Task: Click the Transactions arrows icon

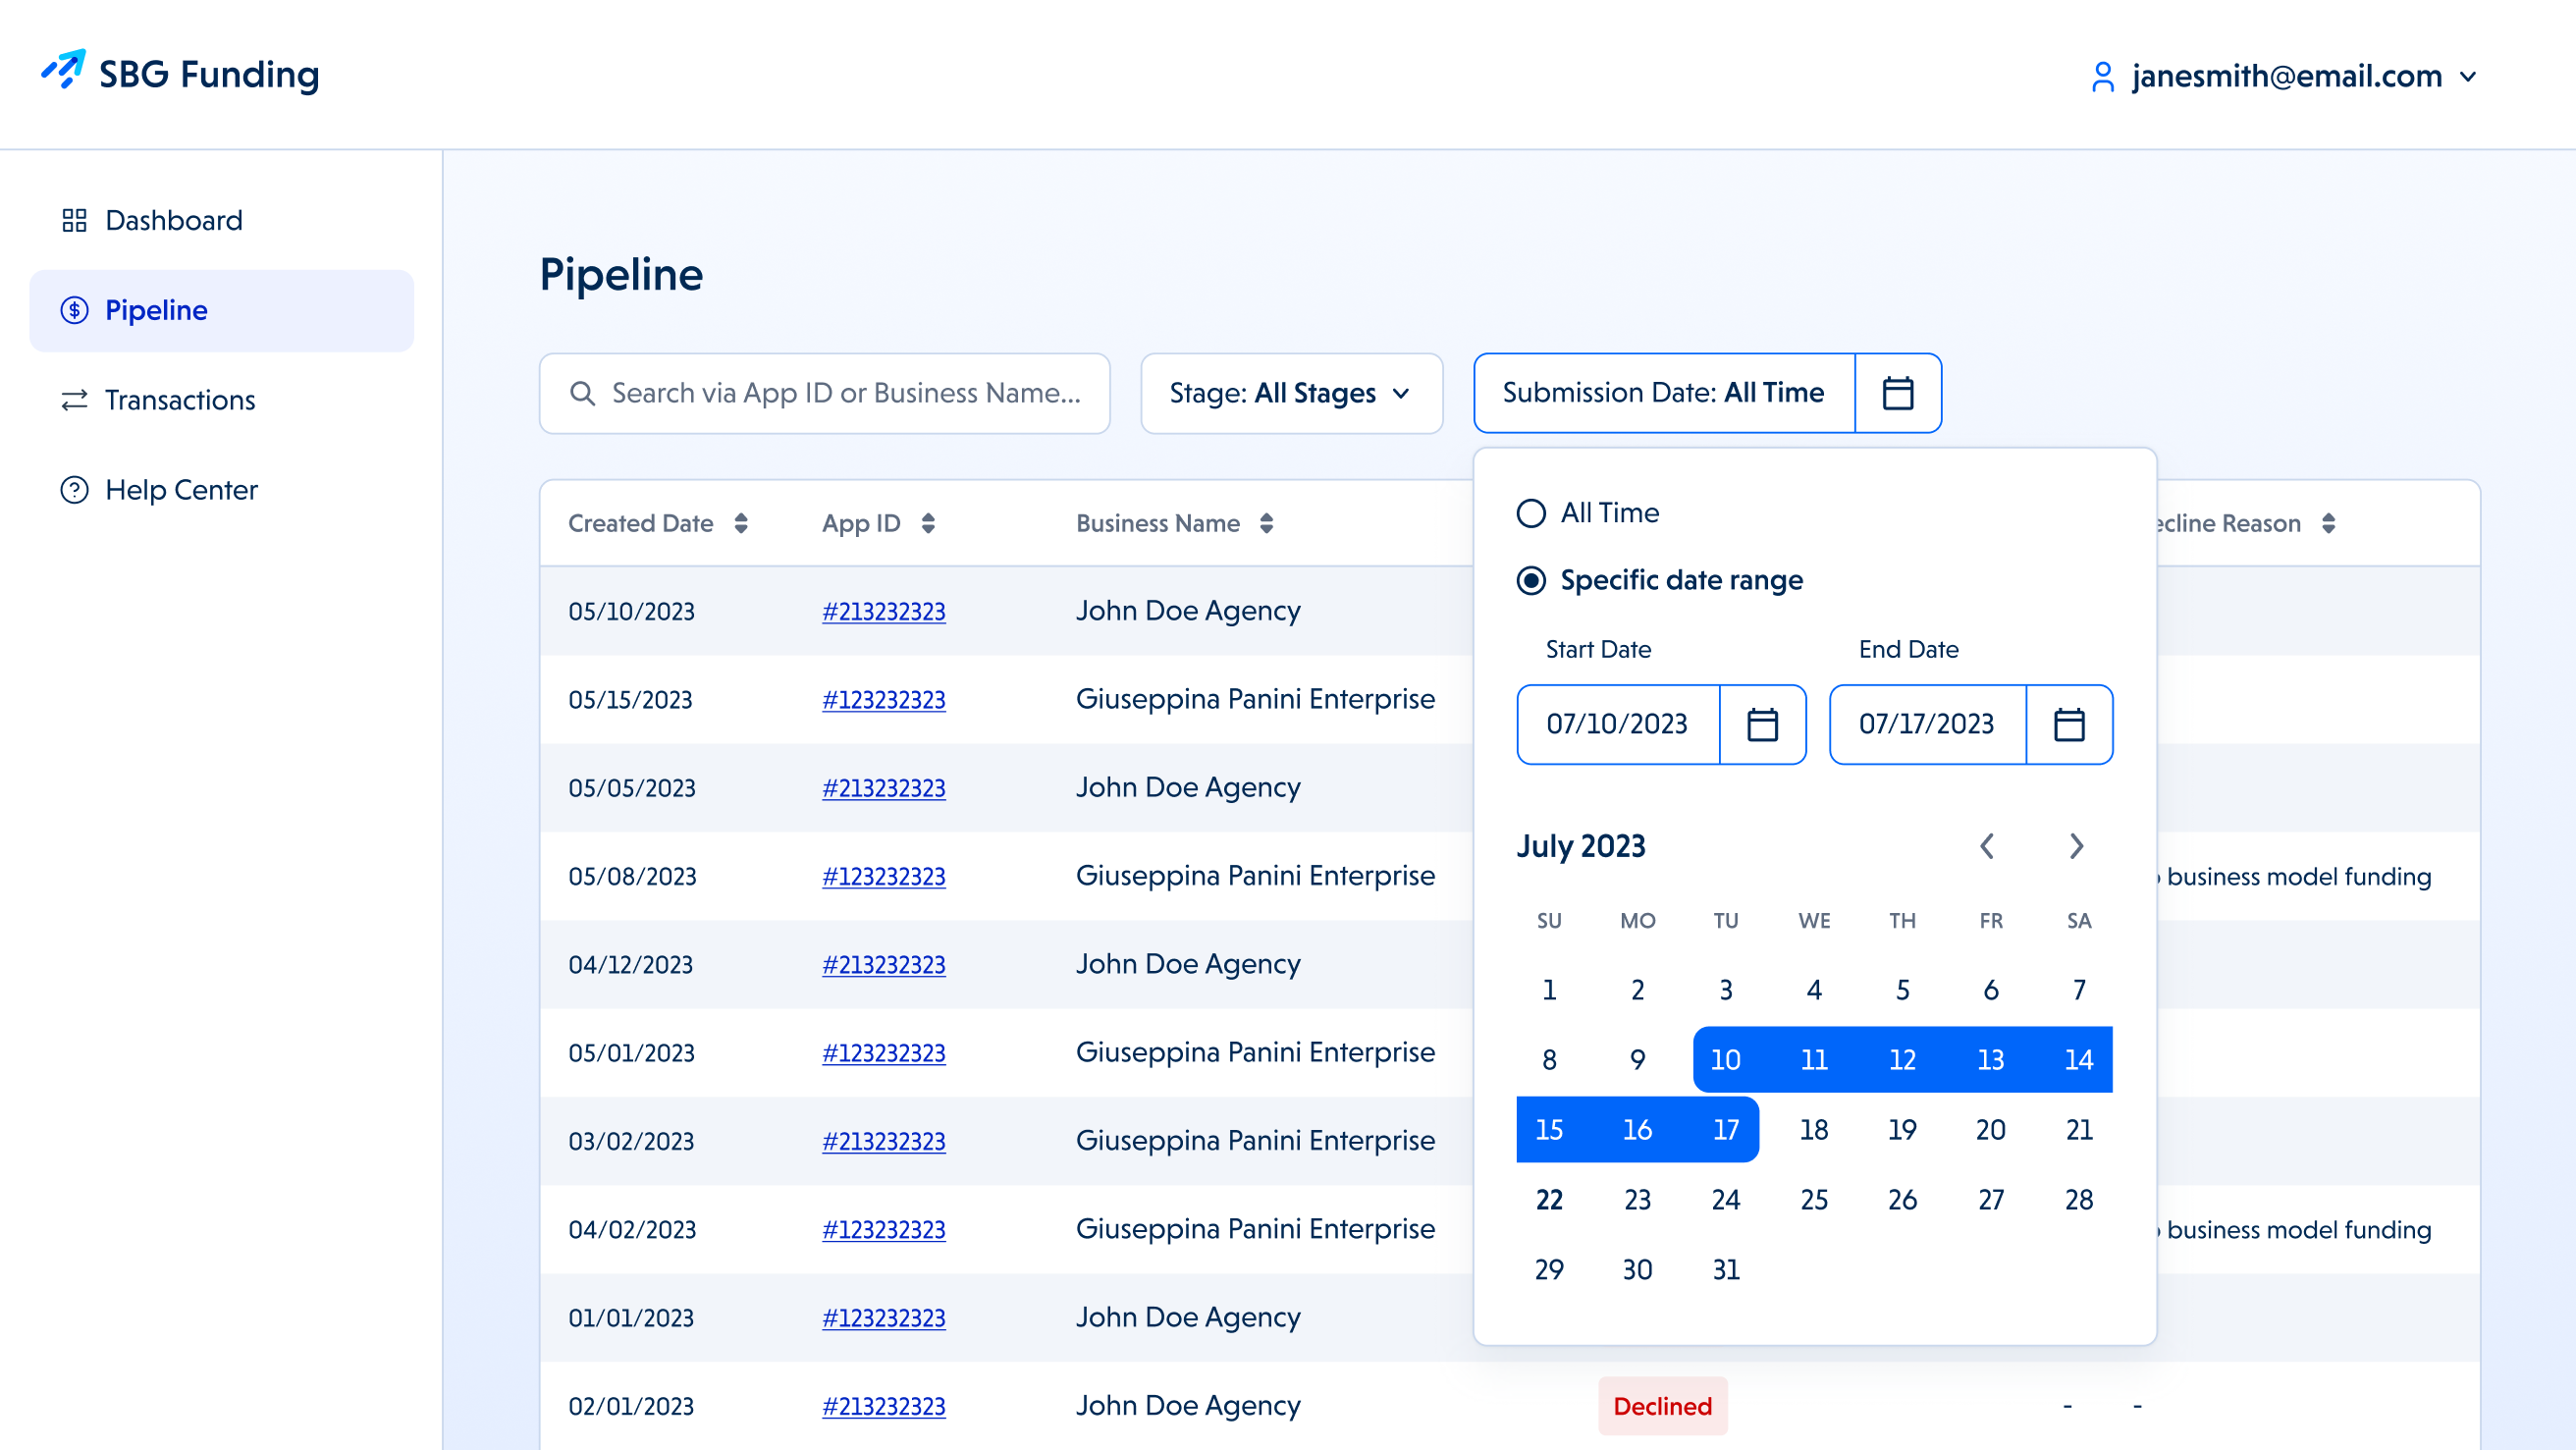Action: 74,400
